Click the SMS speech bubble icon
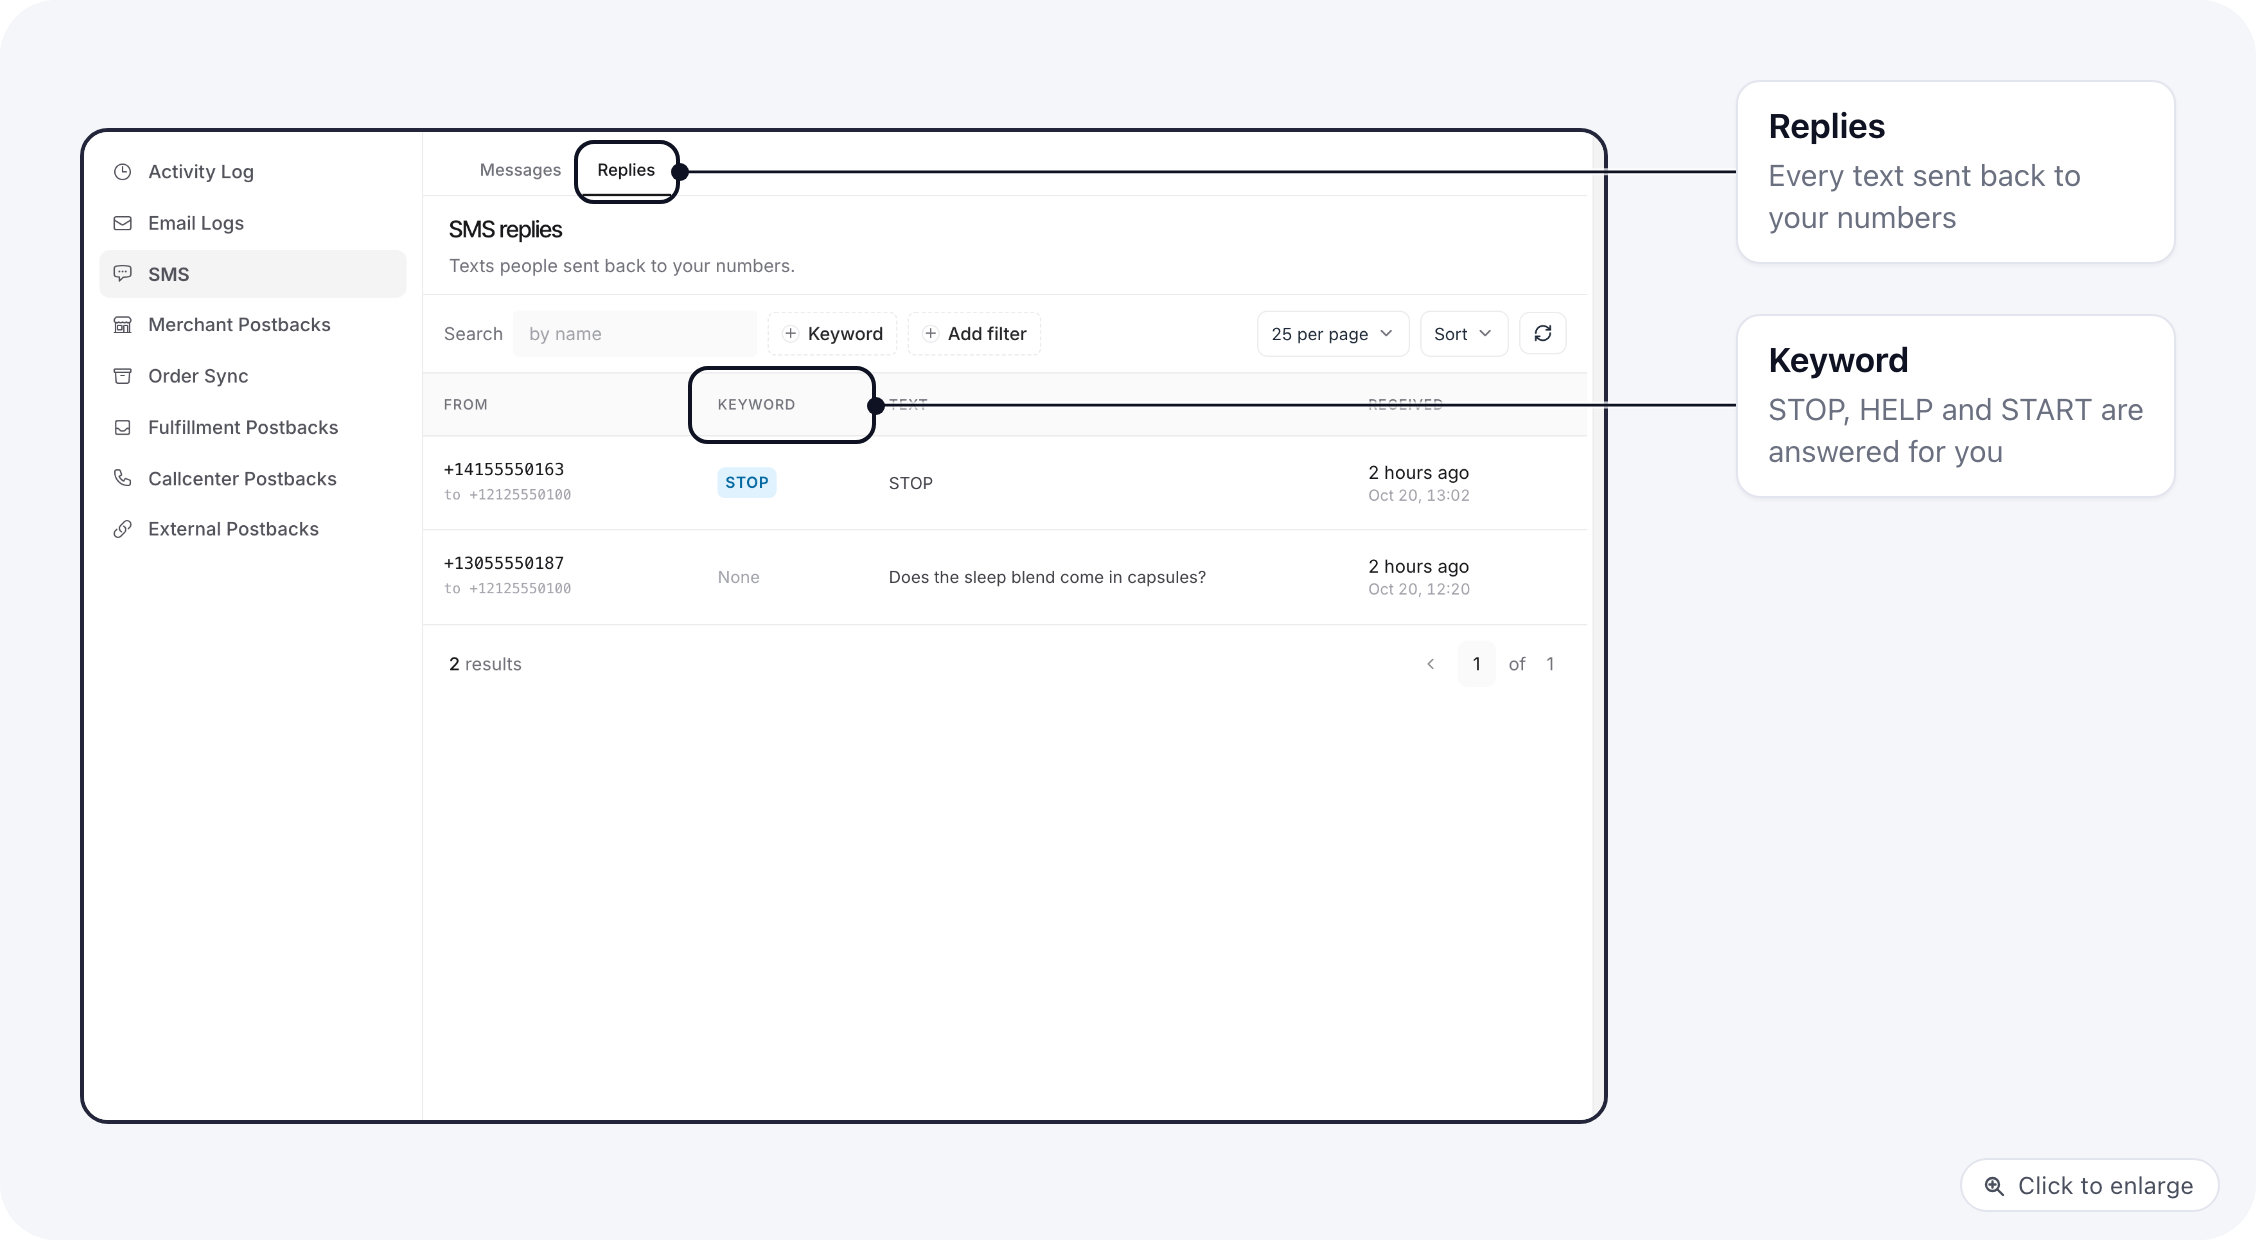The height and width of the screenshot is (1242, 2256). pos(123,273)
